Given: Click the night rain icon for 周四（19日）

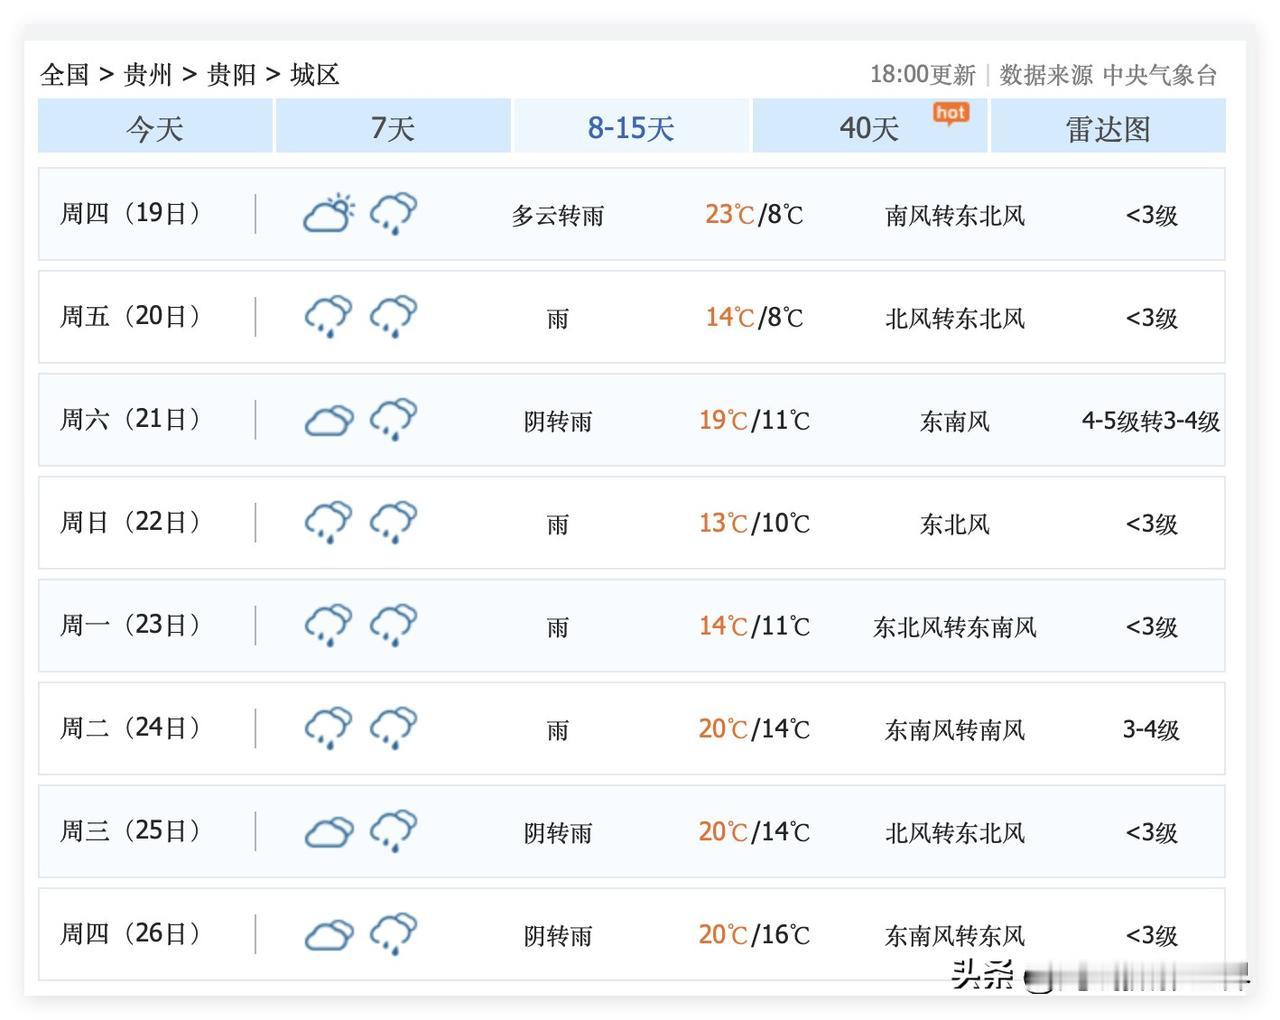Looking at the screenshot, I should [x=393, y=213].
